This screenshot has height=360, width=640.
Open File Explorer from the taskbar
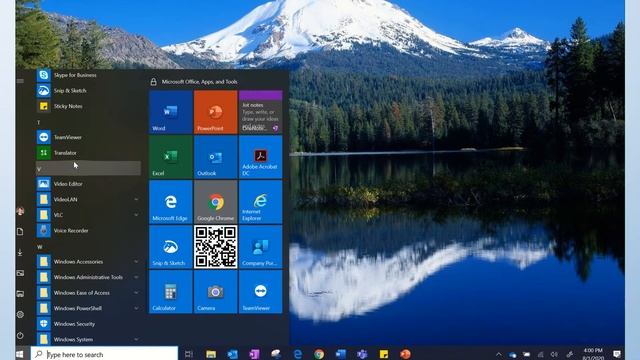(211, 354)
